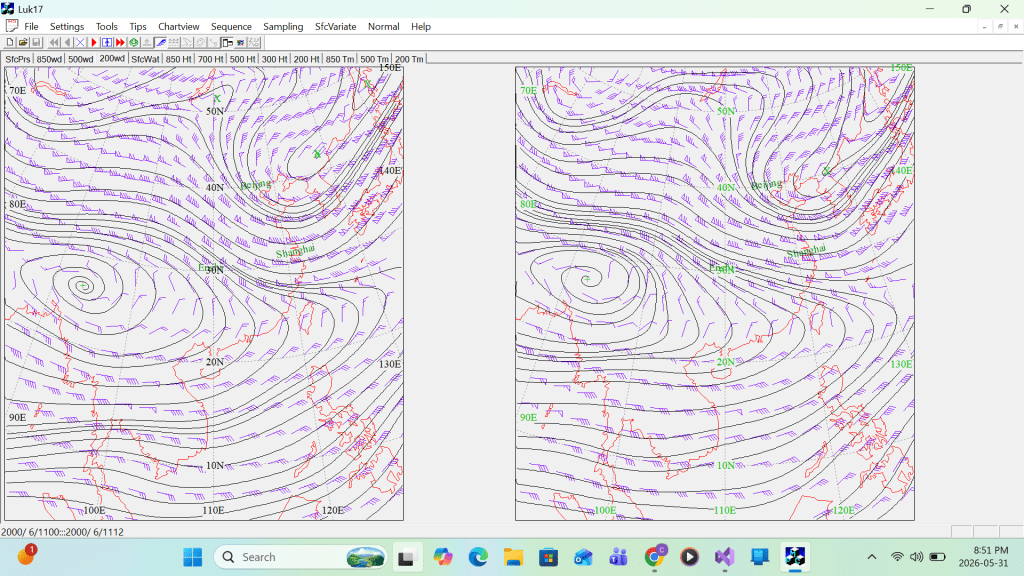Open the Wi-Fi network tray icon
This screenshot has width=1024, height=576.
click(x=897, y=557)
